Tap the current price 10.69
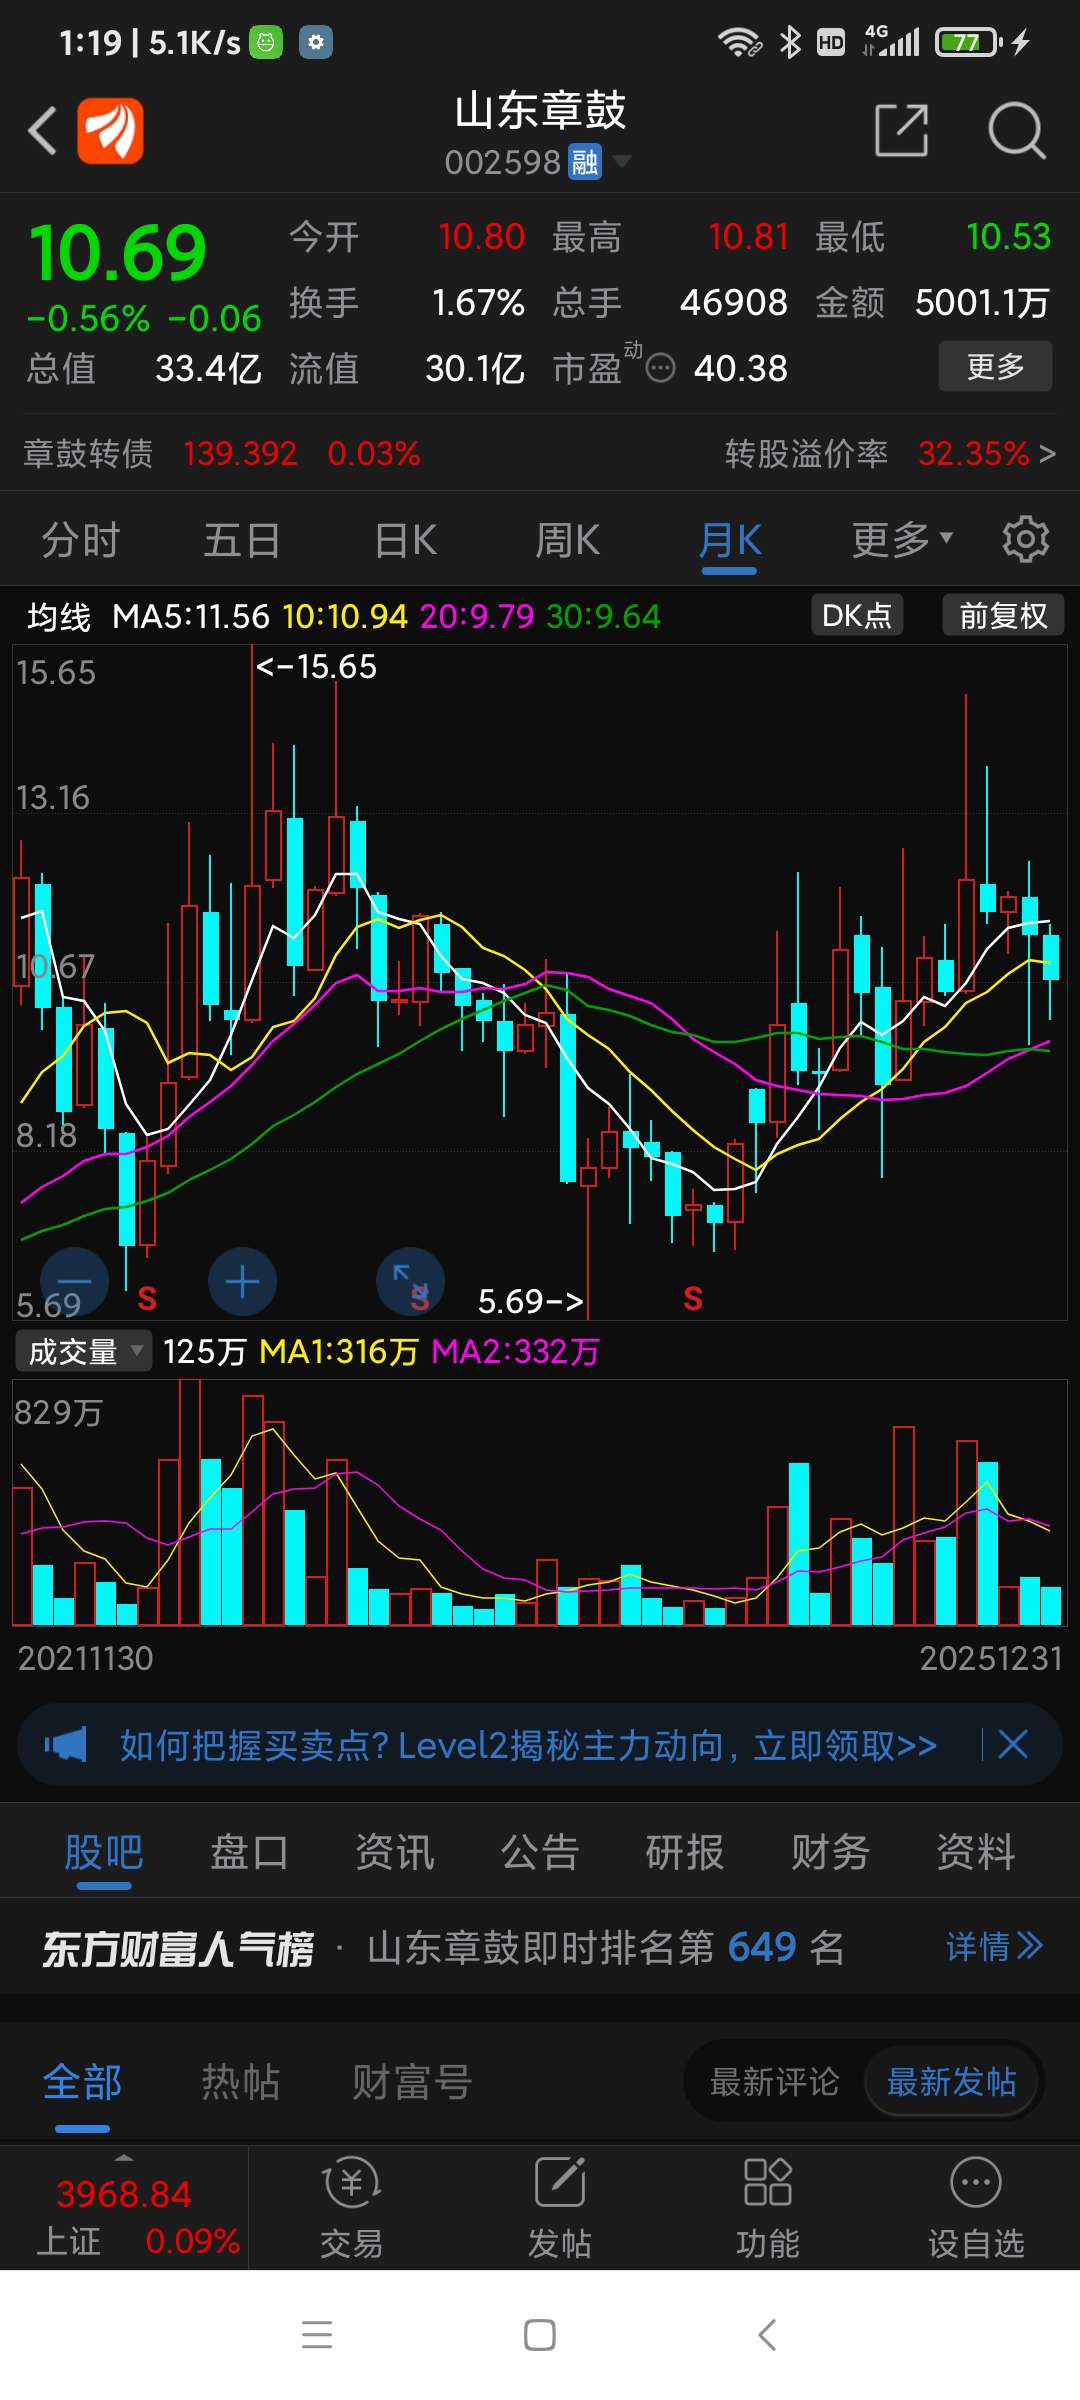 coord(117,253)
